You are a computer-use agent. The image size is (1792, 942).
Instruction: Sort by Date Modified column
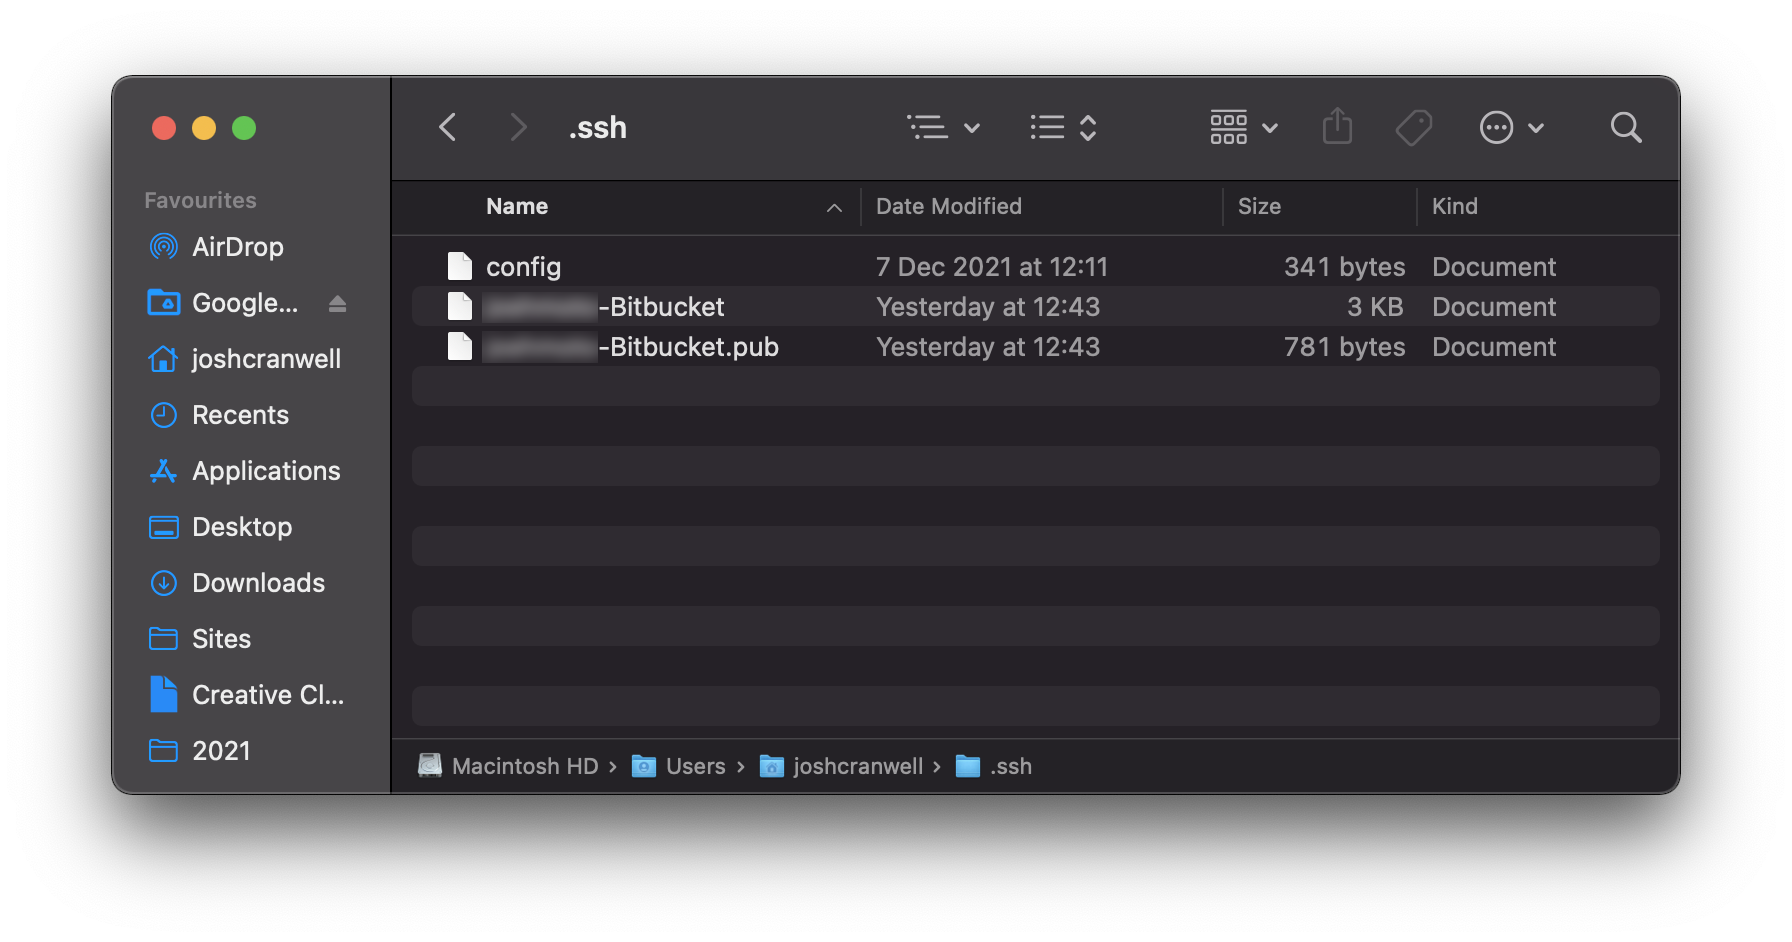click(x=949, y=206)
